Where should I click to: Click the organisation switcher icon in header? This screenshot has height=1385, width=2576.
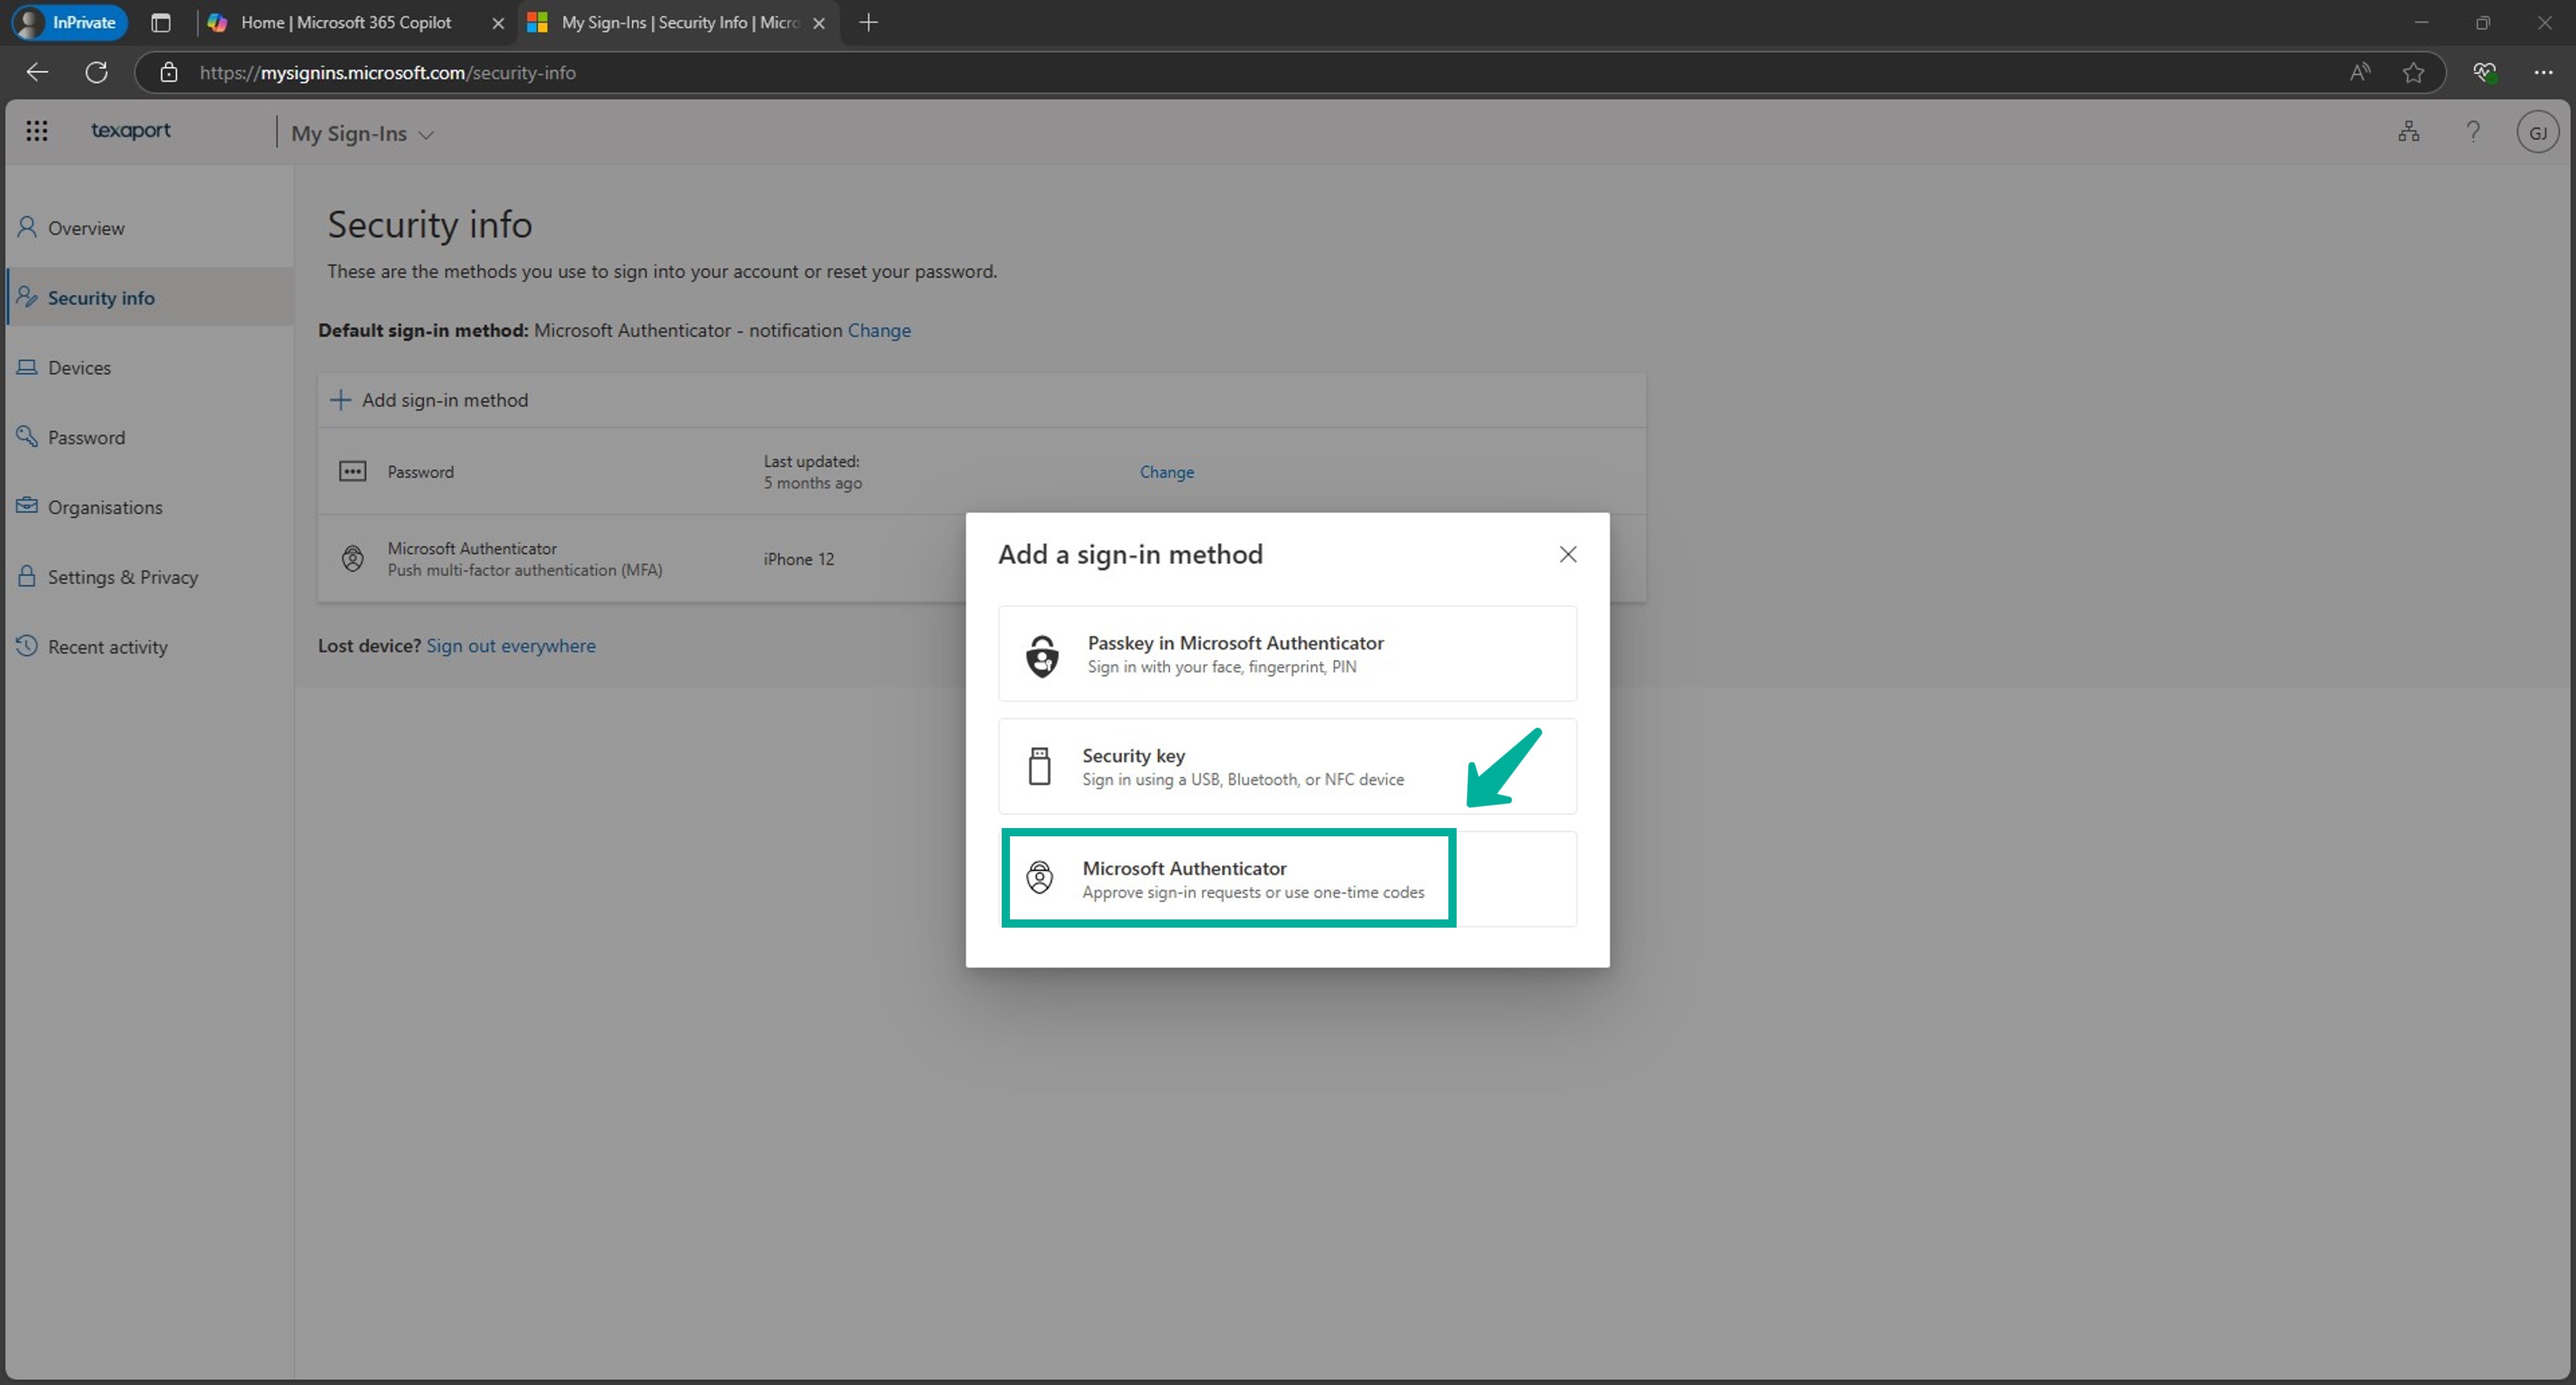coord(2409,131)
